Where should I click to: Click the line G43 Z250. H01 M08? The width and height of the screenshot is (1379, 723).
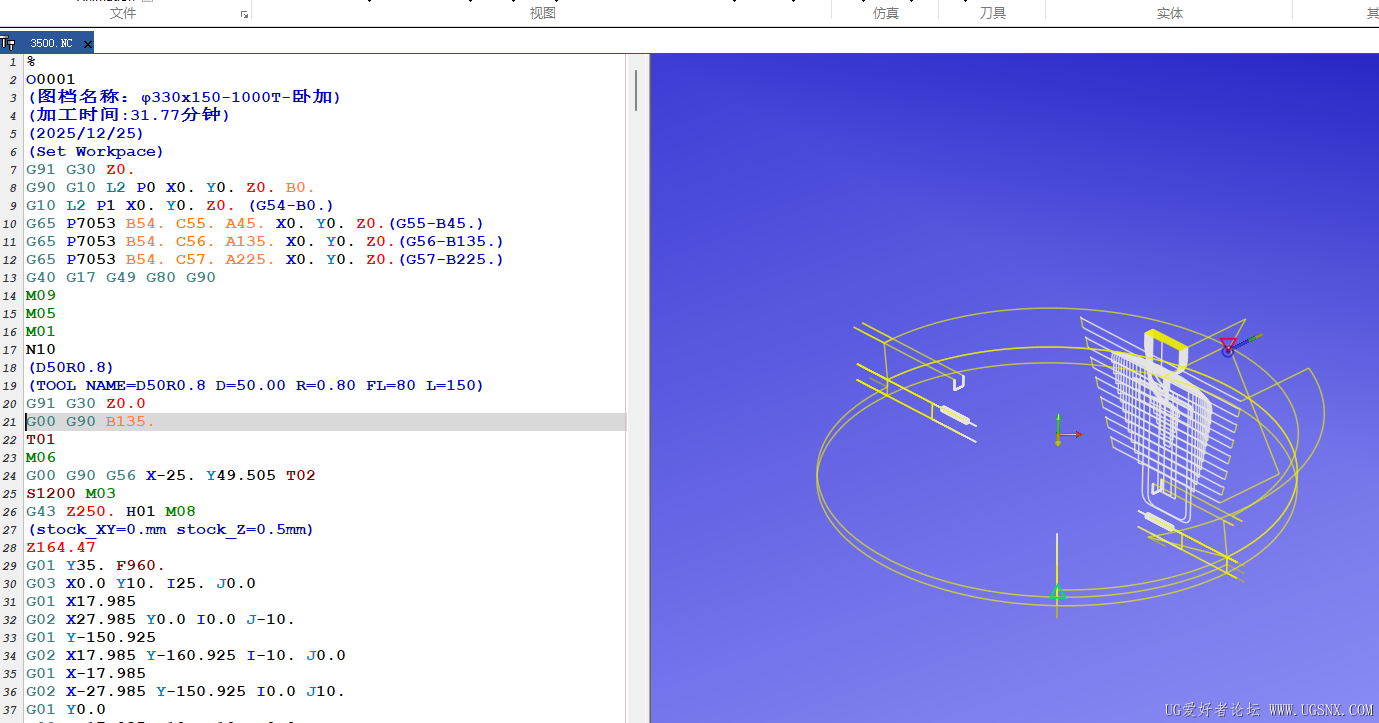pos(111,512)
